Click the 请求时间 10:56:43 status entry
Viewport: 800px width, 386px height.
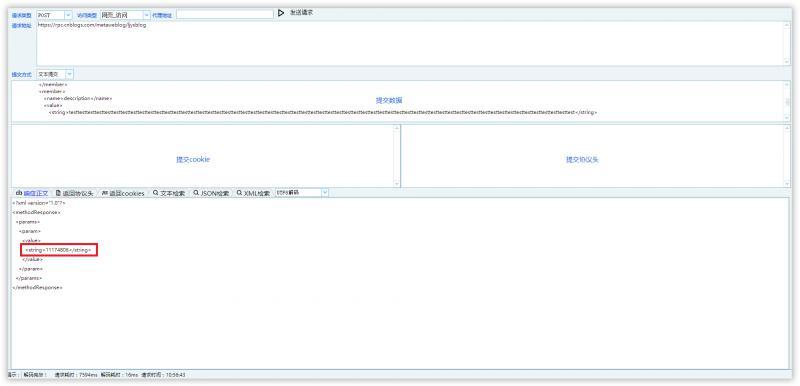[x=163, y=375]
